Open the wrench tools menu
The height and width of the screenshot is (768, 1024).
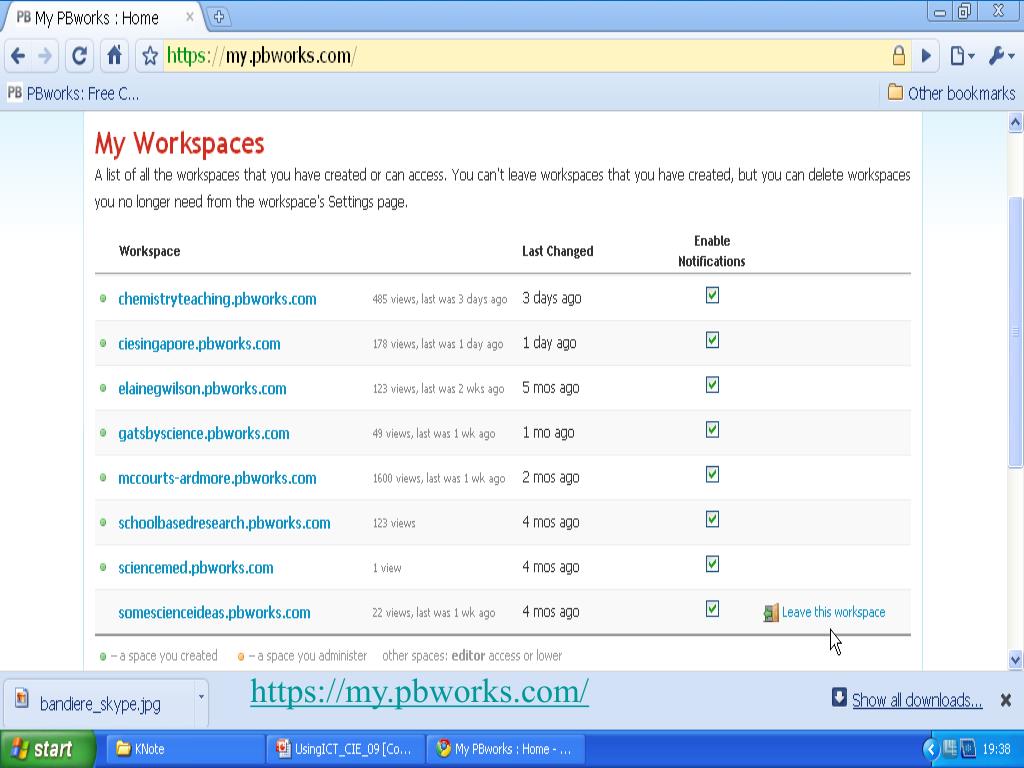(1001, 56)
